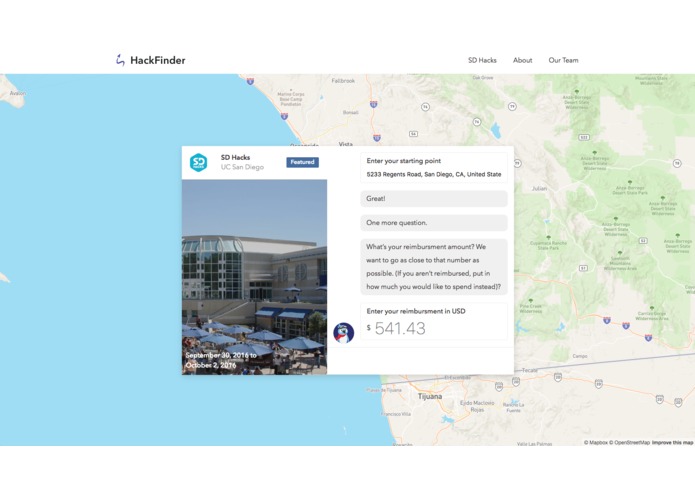Select the UC San Diego subtitle
Viewport: 695px width, 494px height.
242,167
